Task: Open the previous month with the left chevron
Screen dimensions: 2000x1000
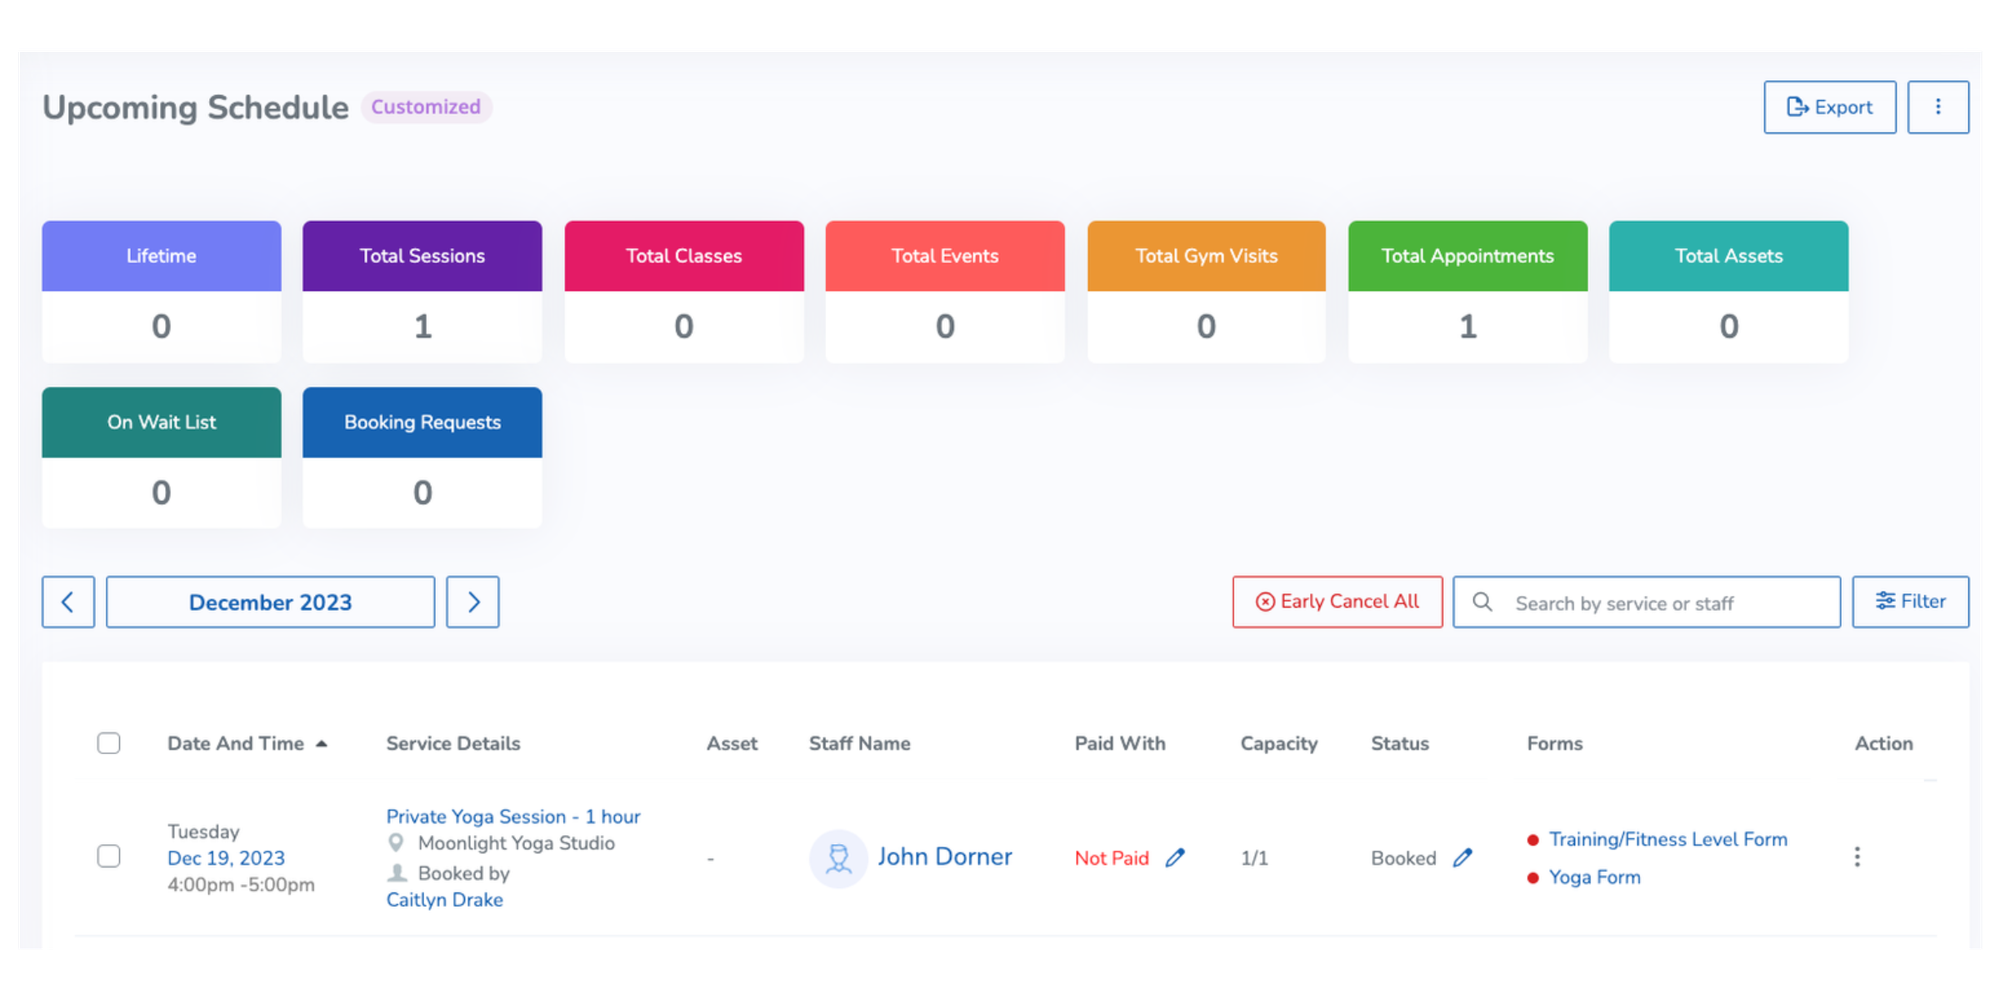Action: point(67,601)
